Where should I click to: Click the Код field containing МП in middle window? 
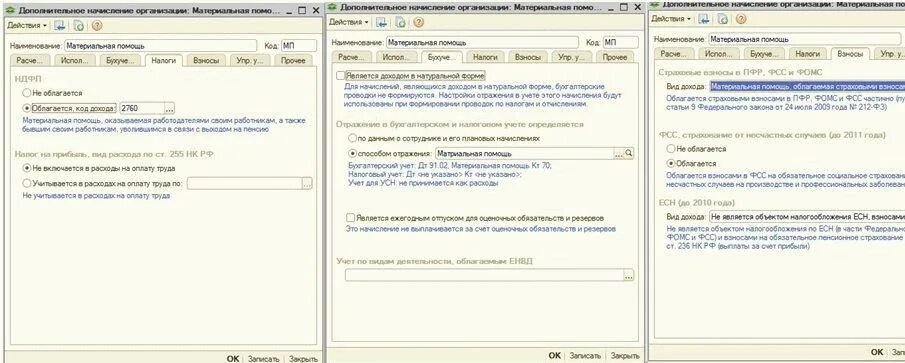tap(620, 42)
